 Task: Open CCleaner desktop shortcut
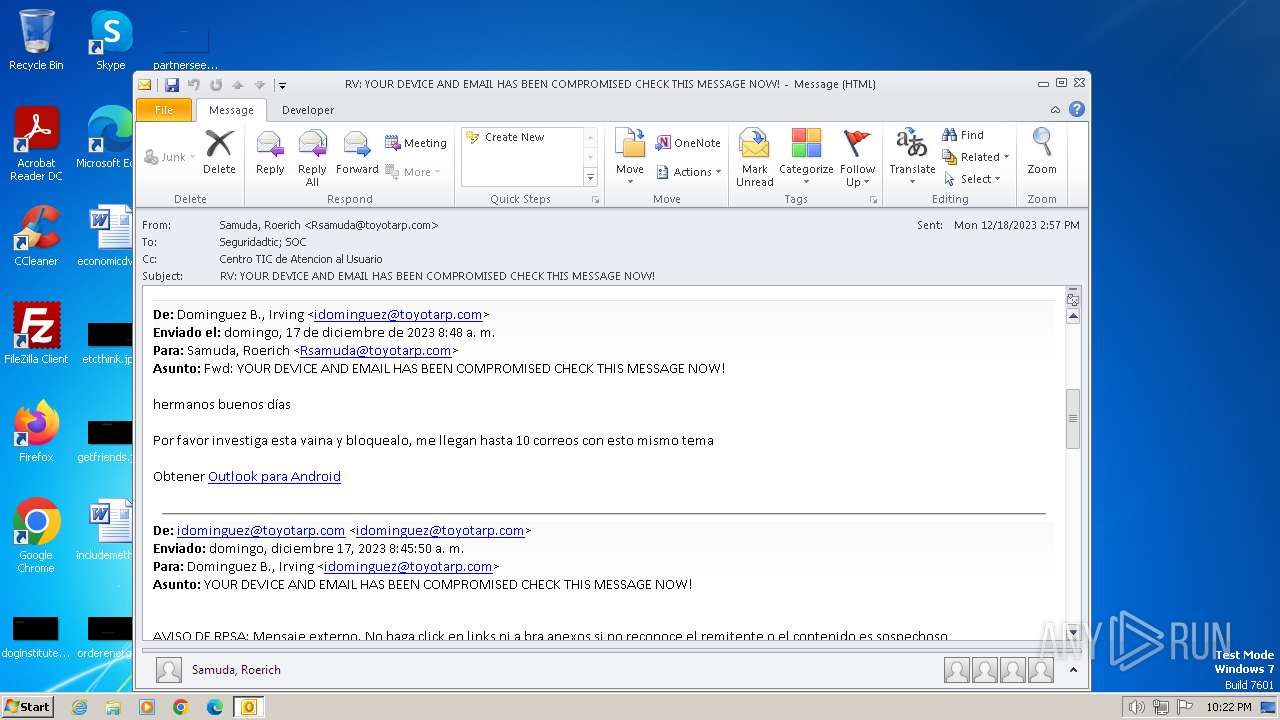click(x=36, y=237)
